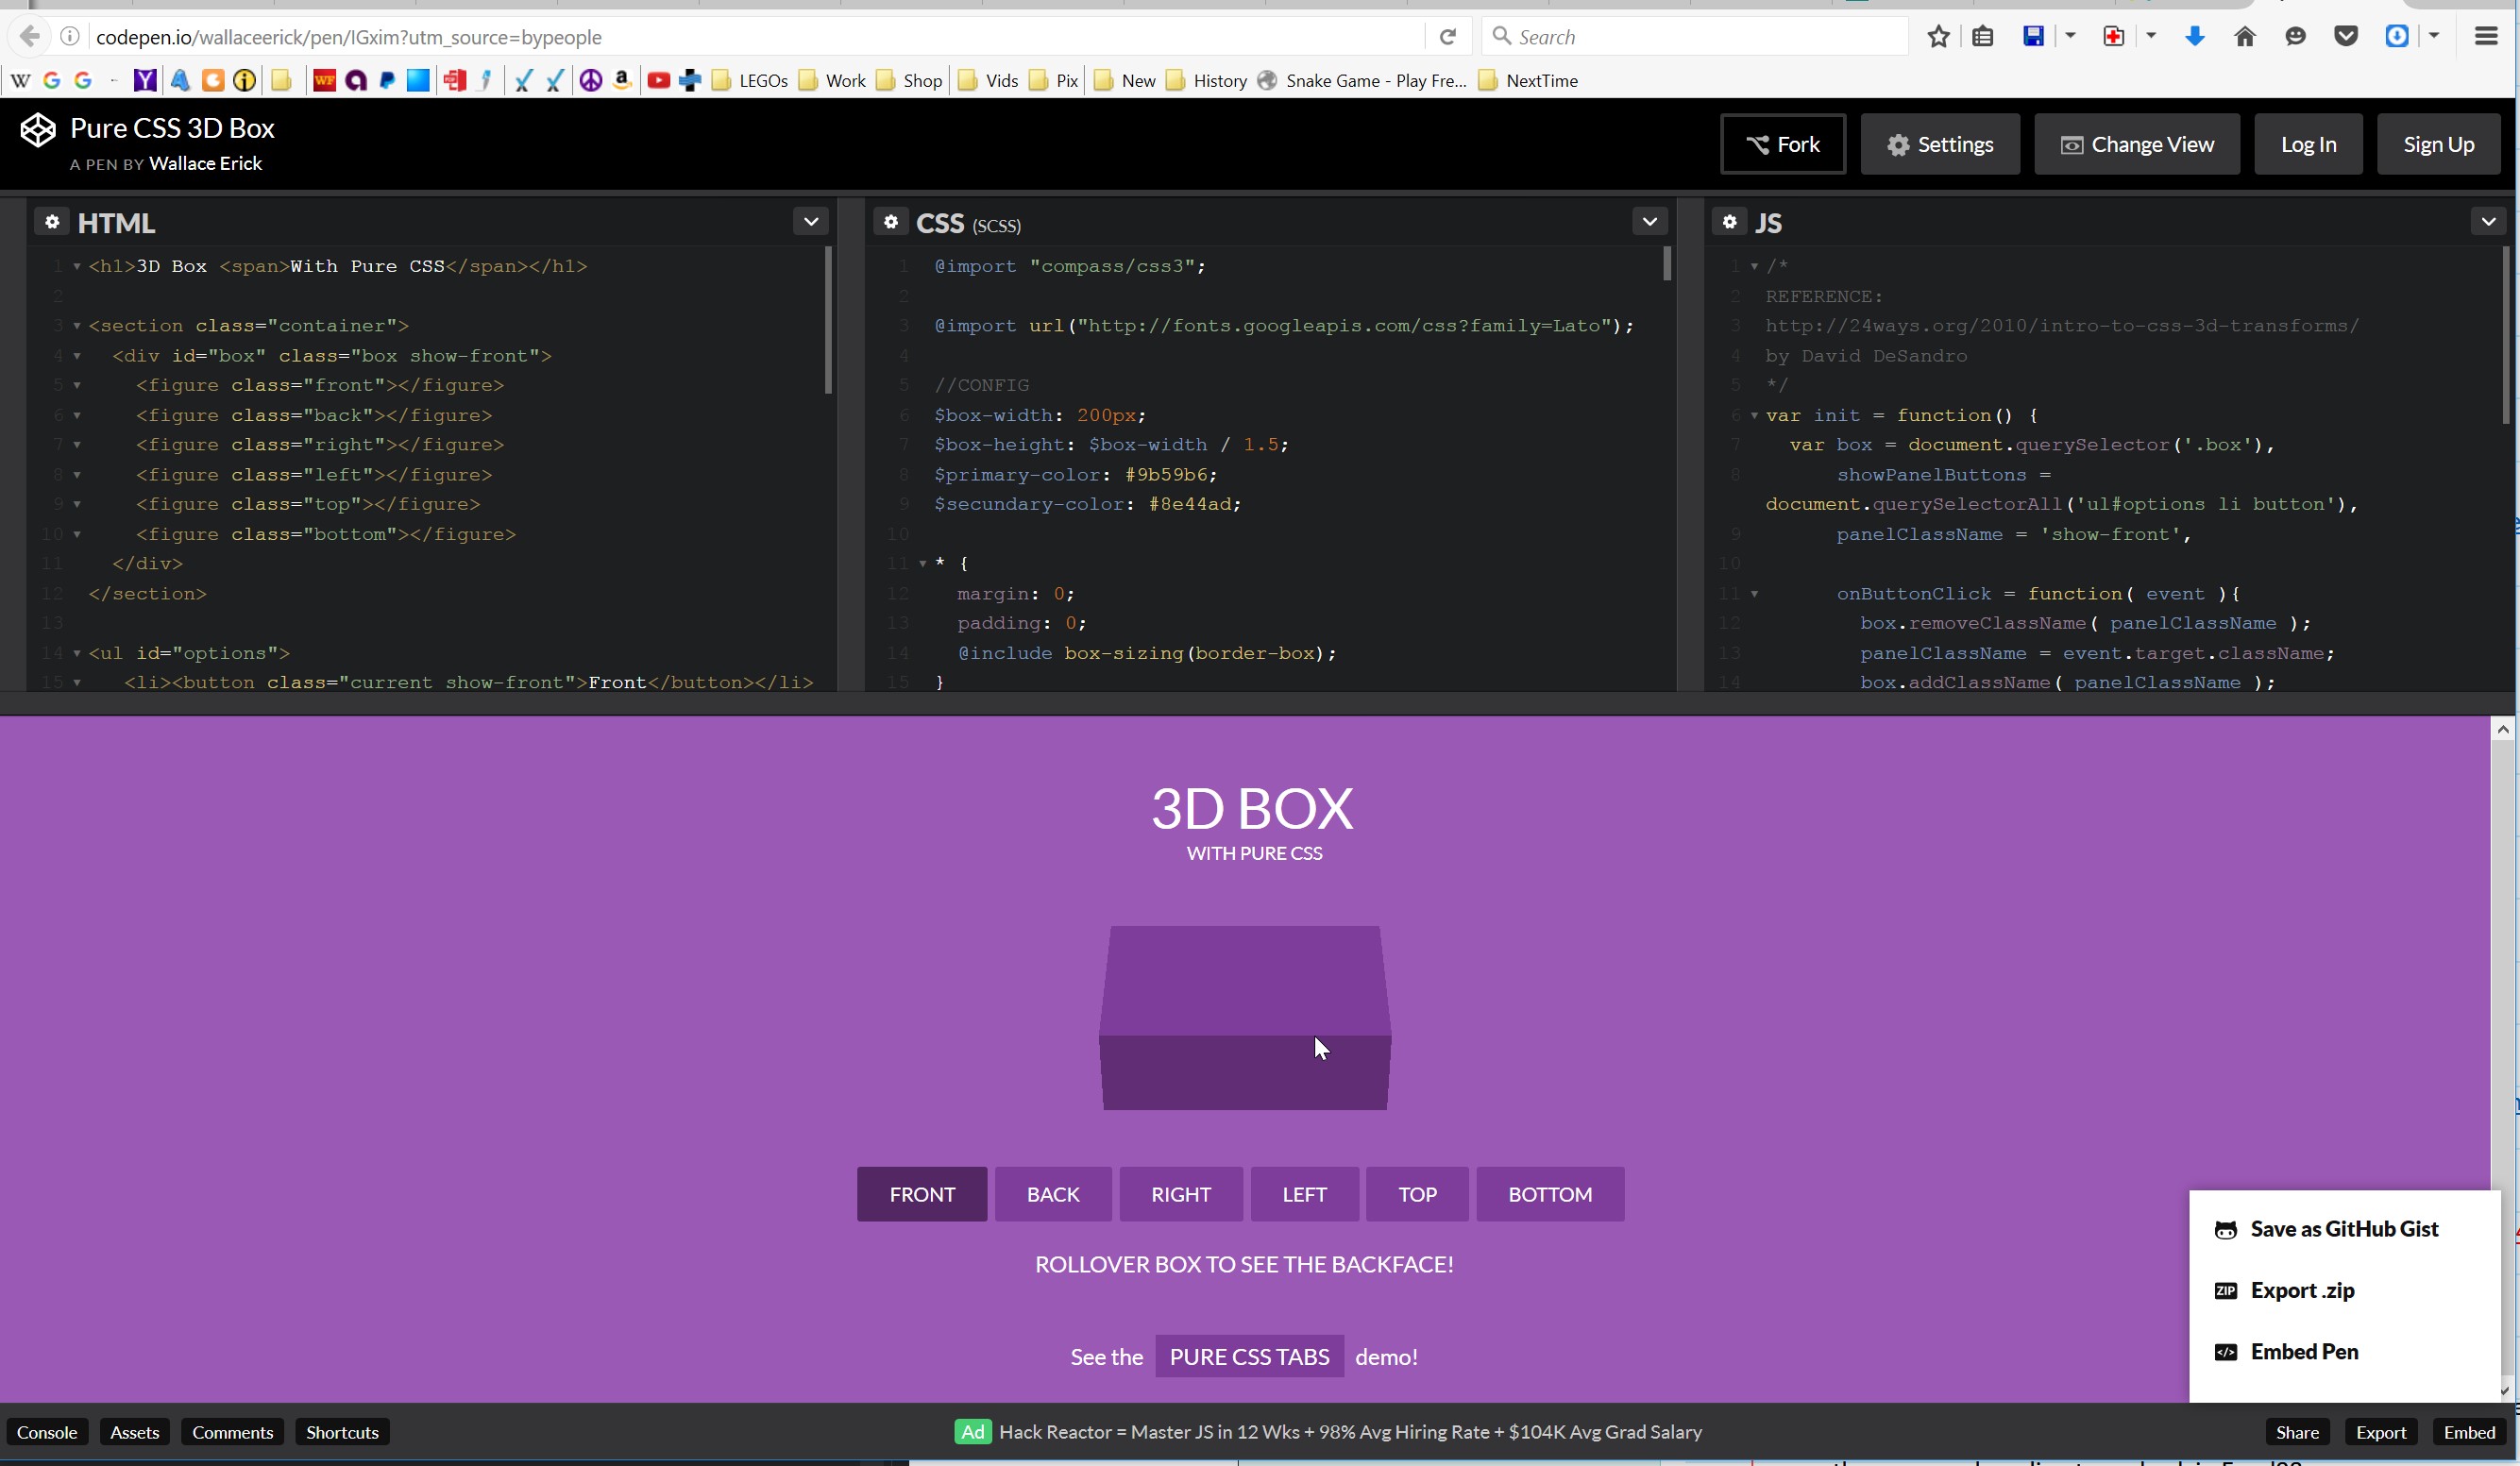Show the BOTTOM face of box

tap(1549, 1194)
